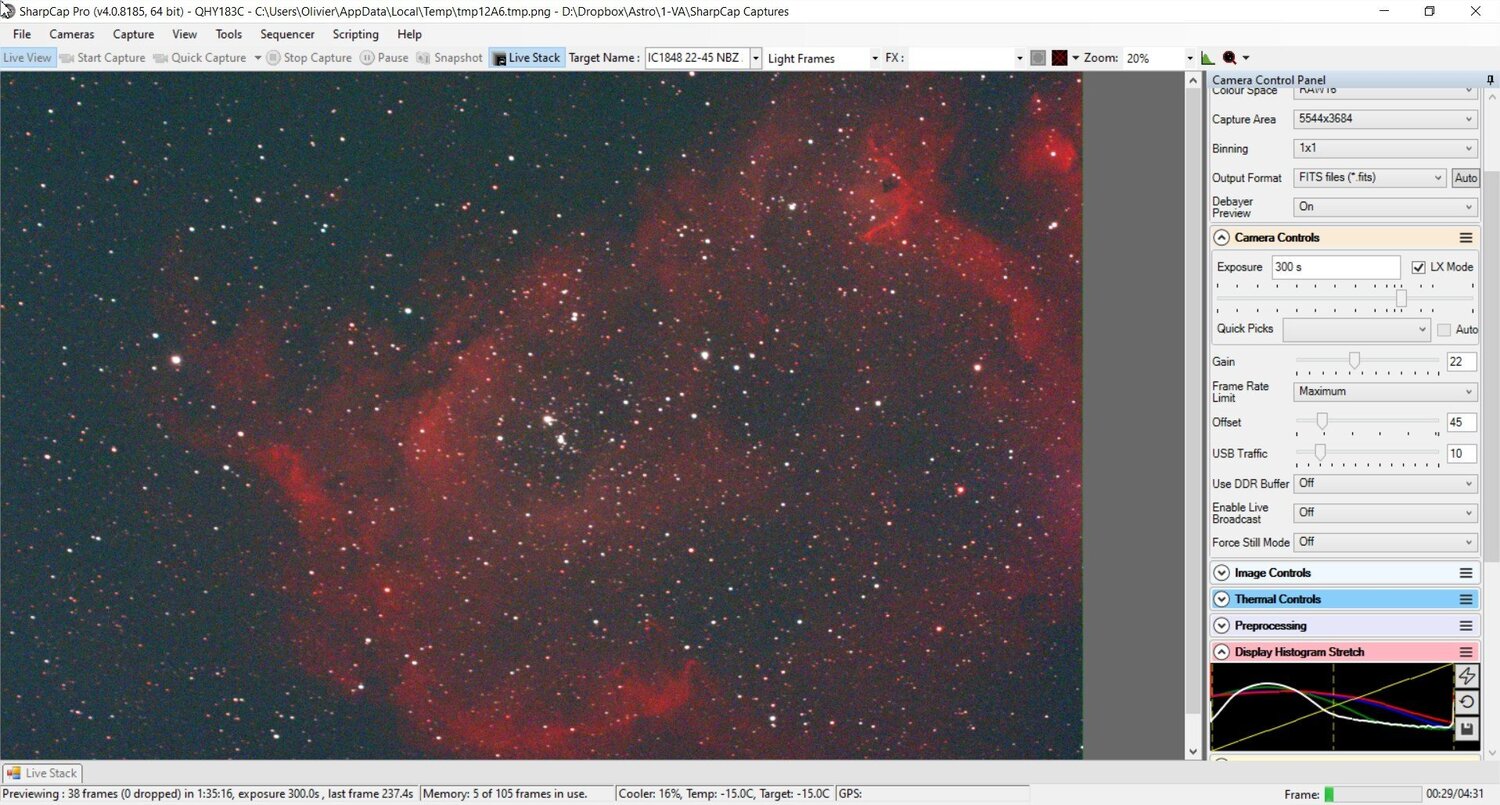This screenshot has height=805, width=1500.
Task: Click the save icon next to the histogram panel
Action: (1467, 728)
